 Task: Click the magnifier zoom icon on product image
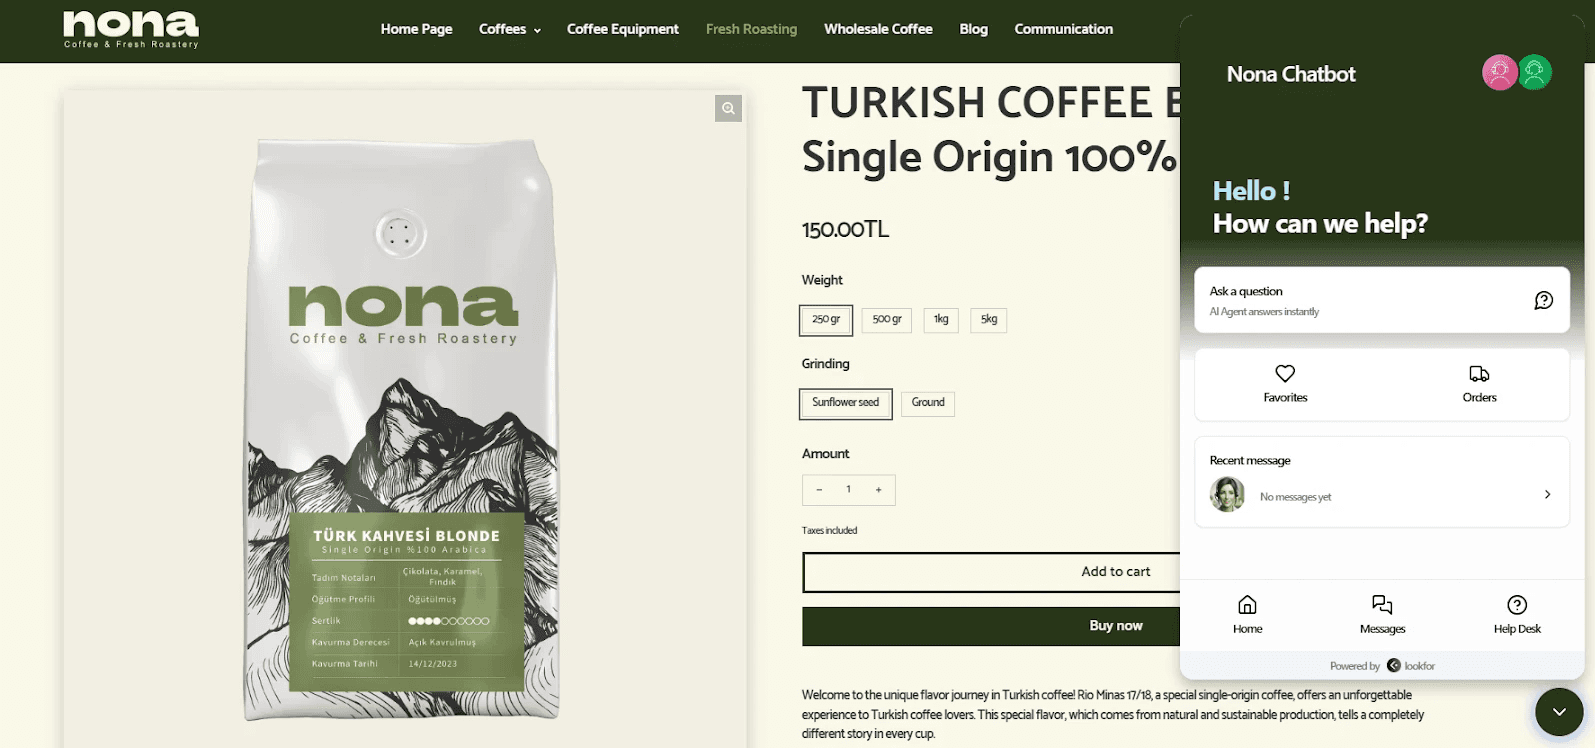click(x=728, y=108)
